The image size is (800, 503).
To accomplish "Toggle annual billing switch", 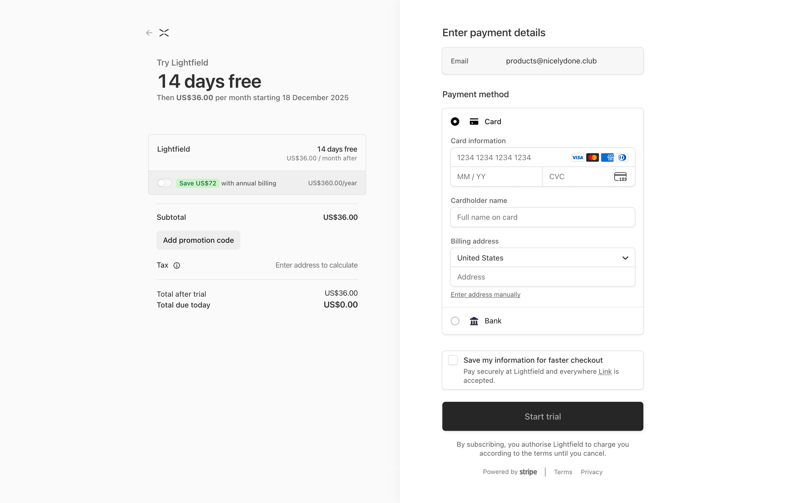I will click(x=165, y=183).
